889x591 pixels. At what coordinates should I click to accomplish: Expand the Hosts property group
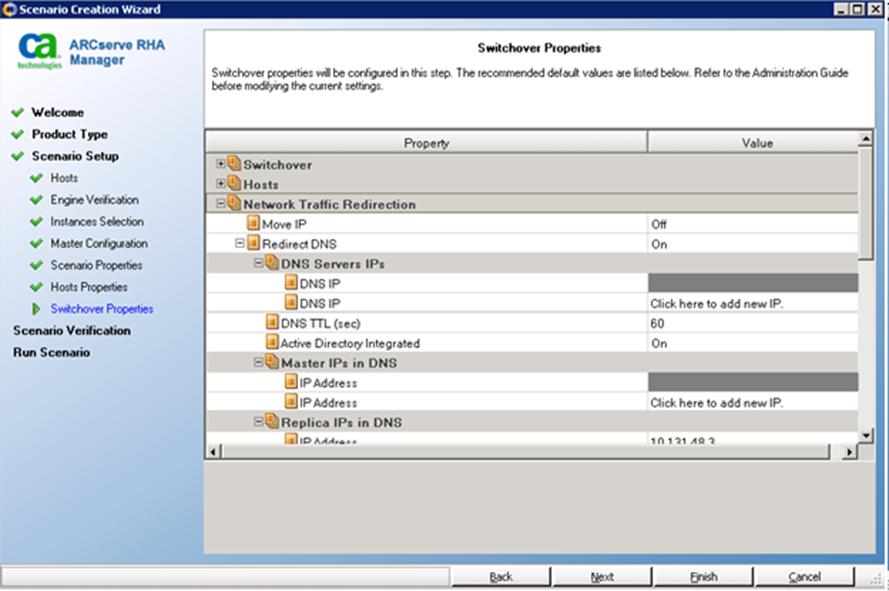pos(221,184)
